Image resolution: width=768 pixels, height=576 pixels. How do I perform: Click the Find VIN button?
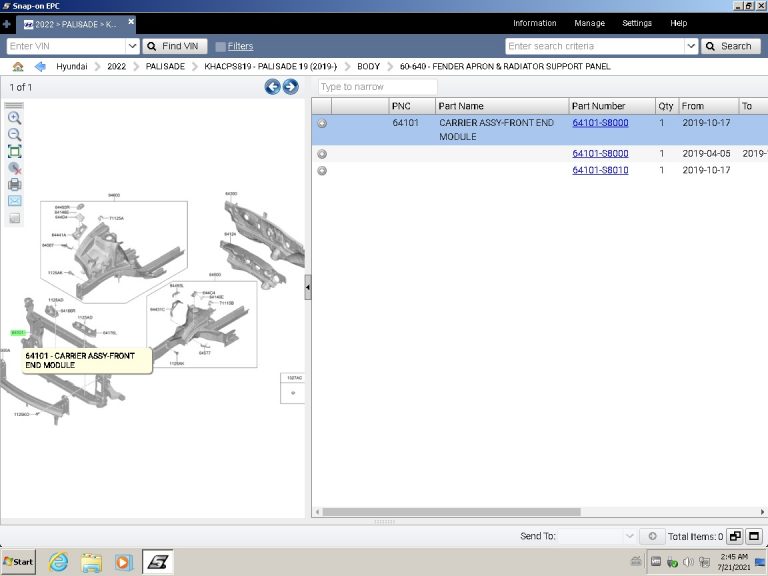pyautogui.click(x=176, y=46)
